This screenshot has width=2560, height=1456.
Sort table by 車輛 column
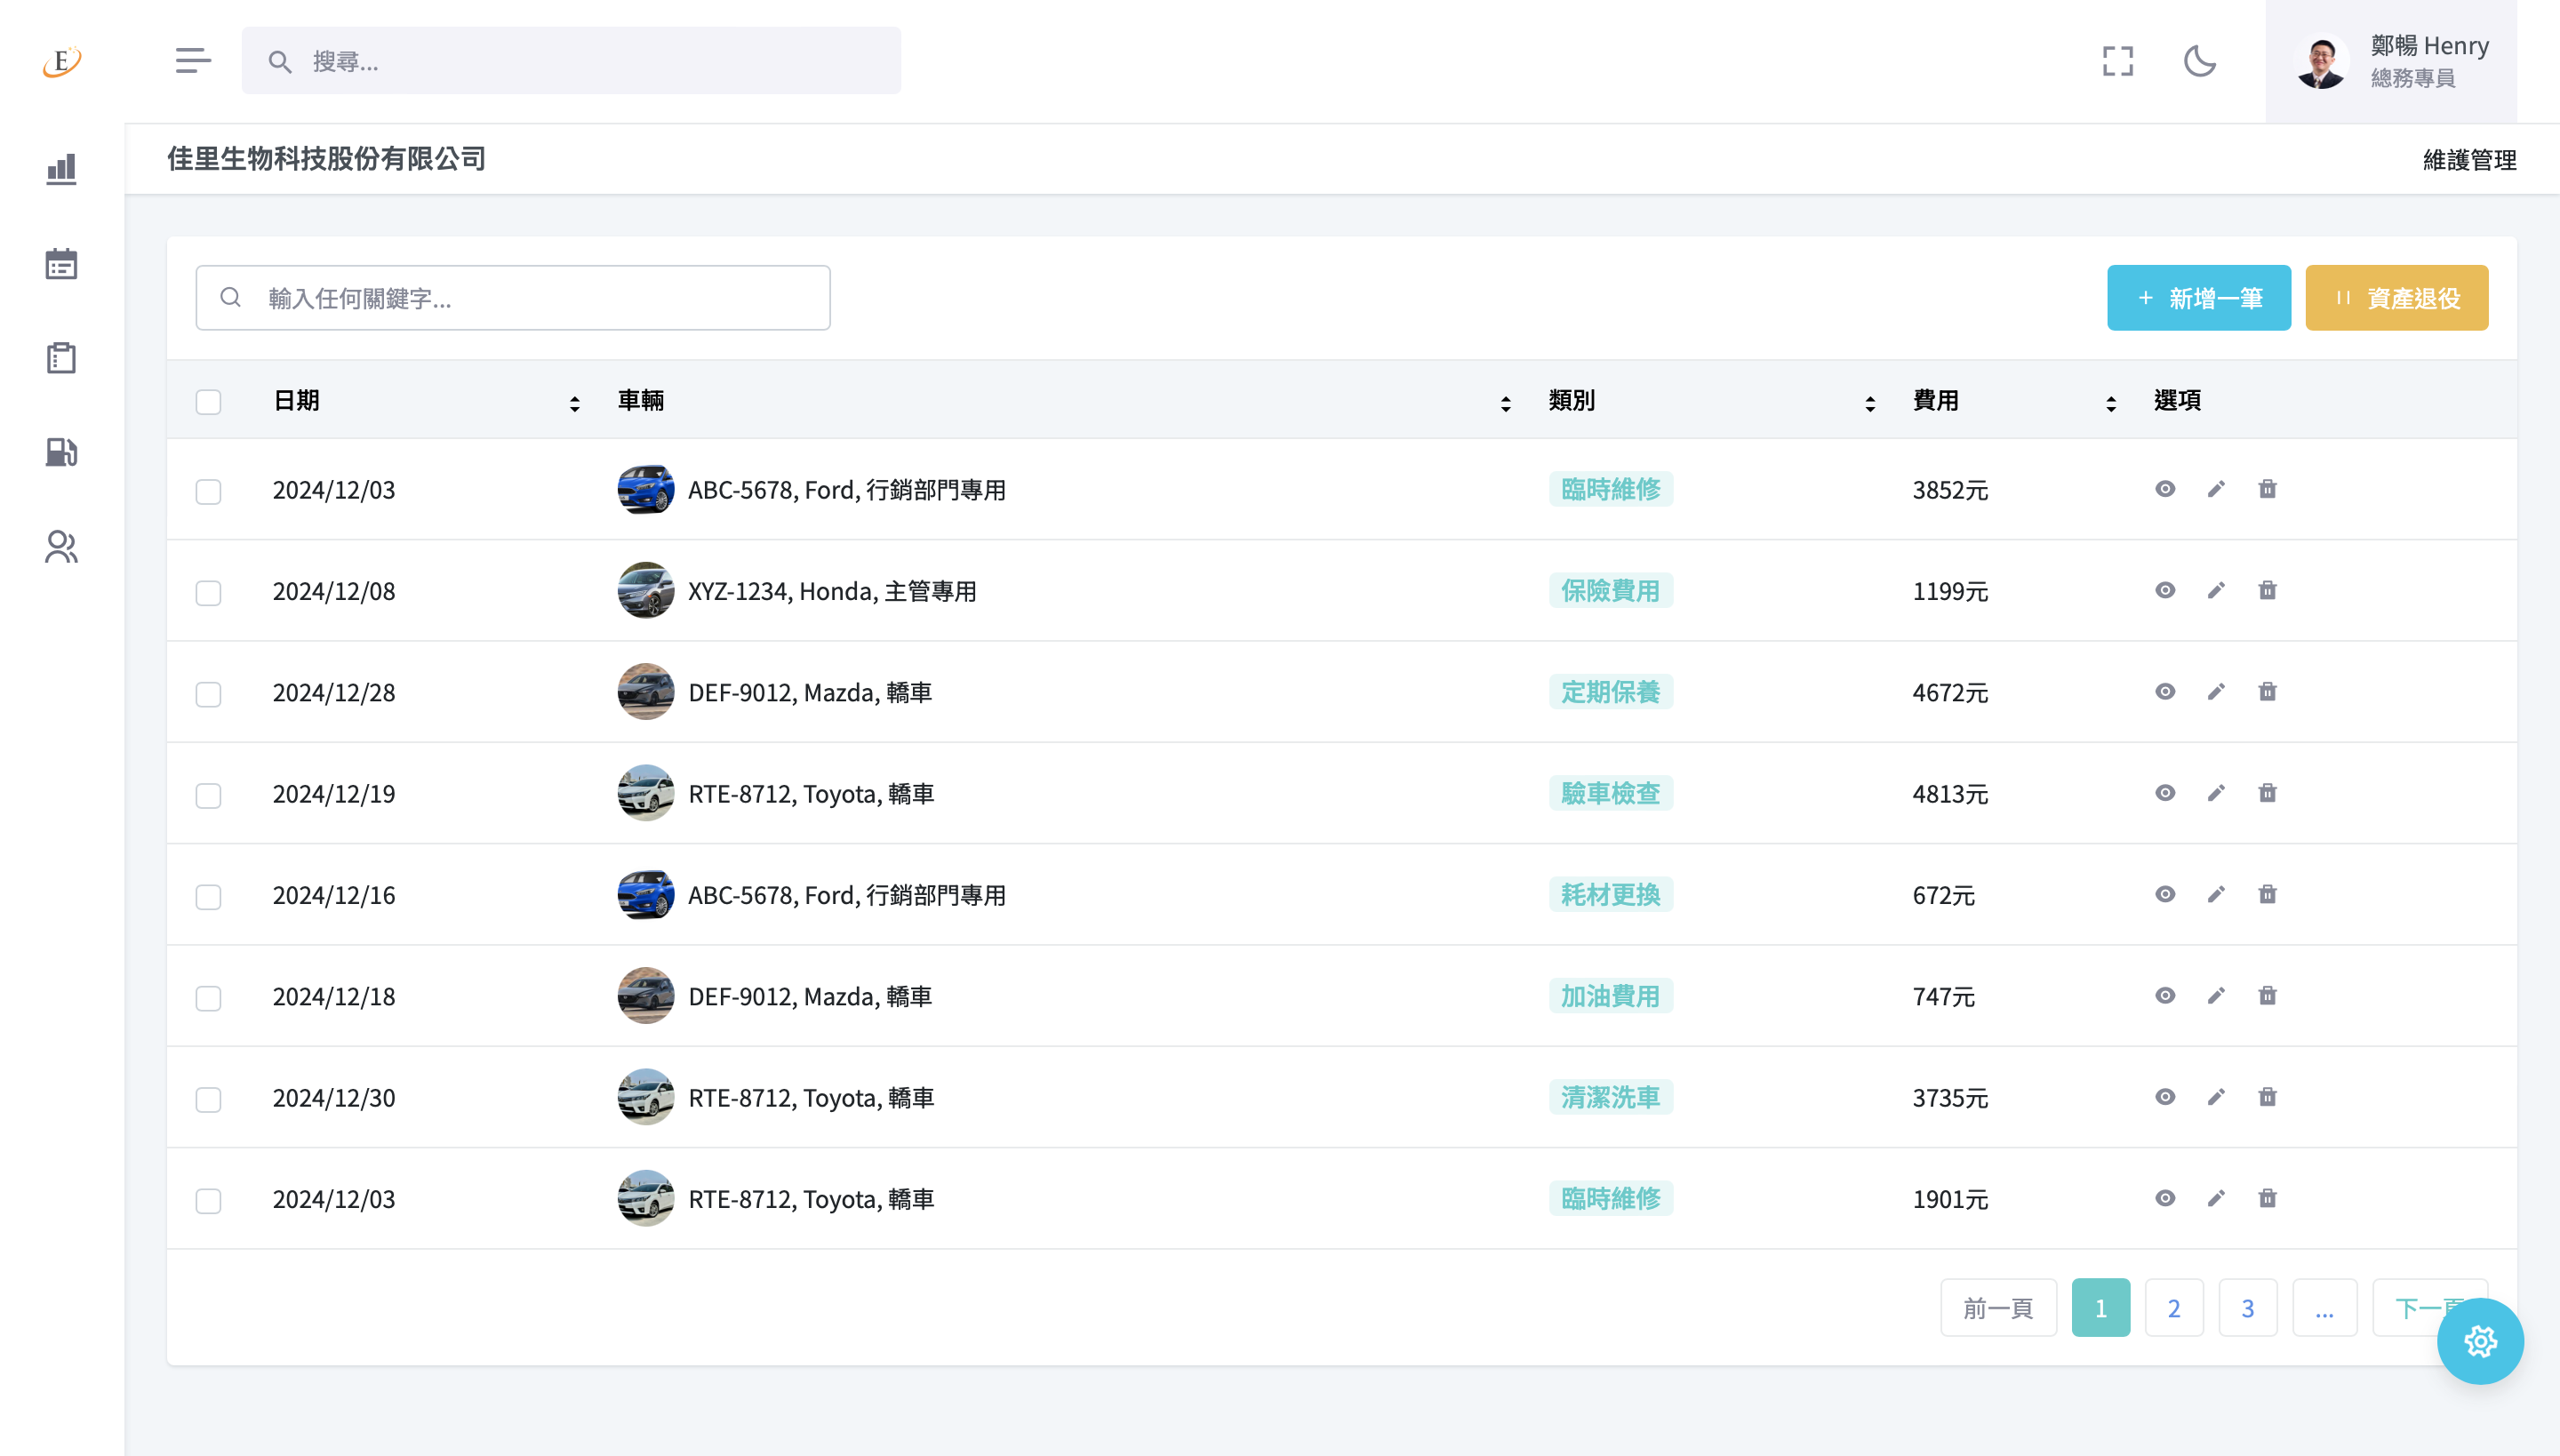1505,403
